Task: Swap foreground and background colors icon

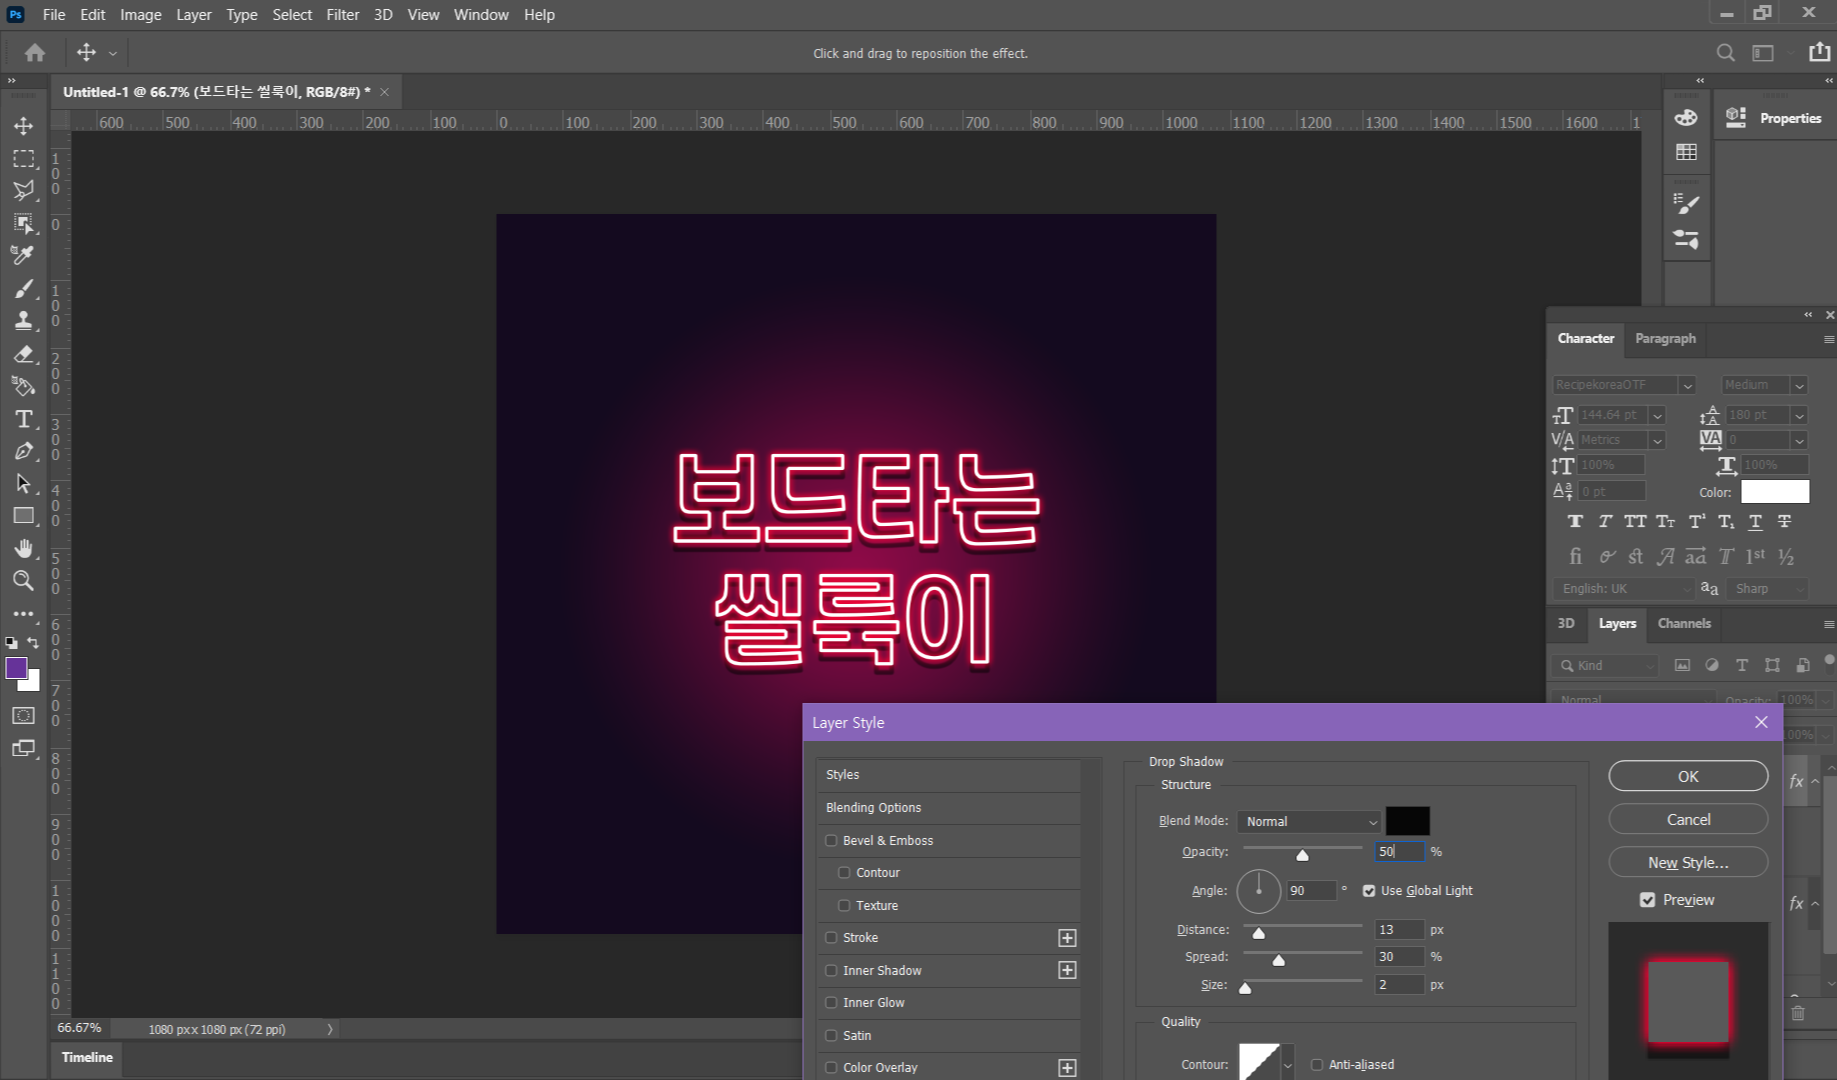Action: pos(33,643)
